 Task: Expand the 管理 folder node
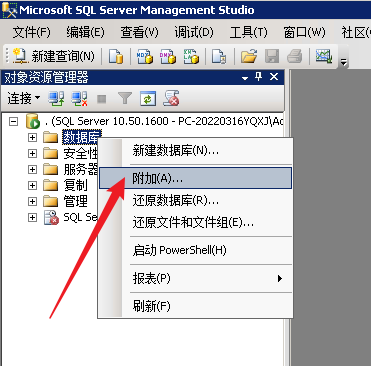point(32,201)
